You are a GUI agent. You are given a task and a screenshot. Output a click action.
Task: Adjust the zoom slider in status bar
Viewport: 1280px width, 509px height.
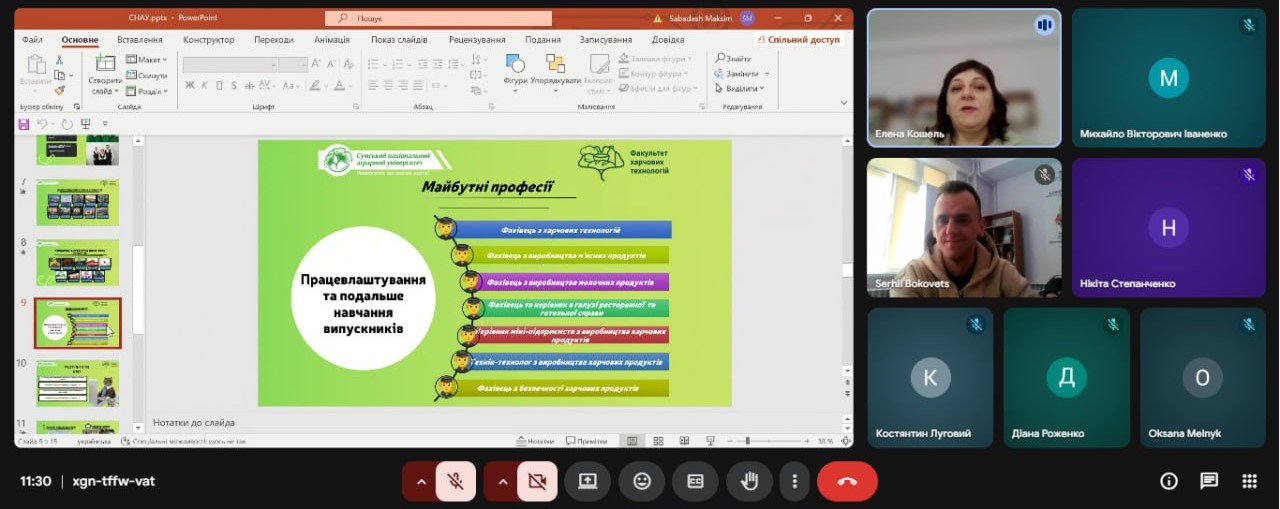click(x=748, y=441)
